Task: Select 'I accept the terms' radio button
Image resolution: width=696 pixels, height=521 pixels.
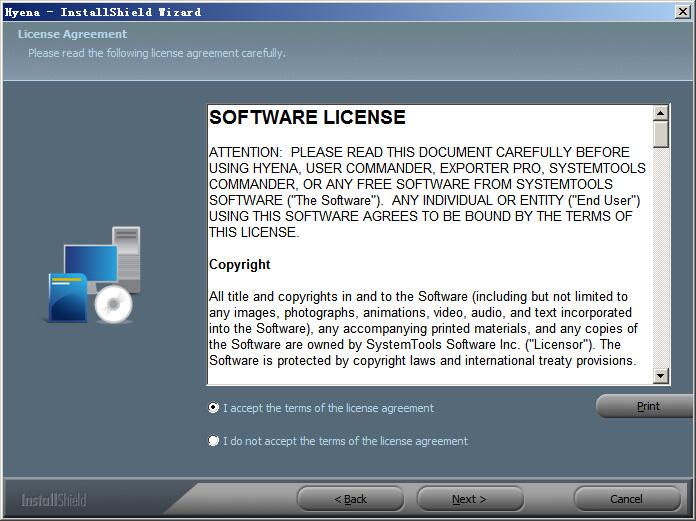Action: tap(214, 407)
